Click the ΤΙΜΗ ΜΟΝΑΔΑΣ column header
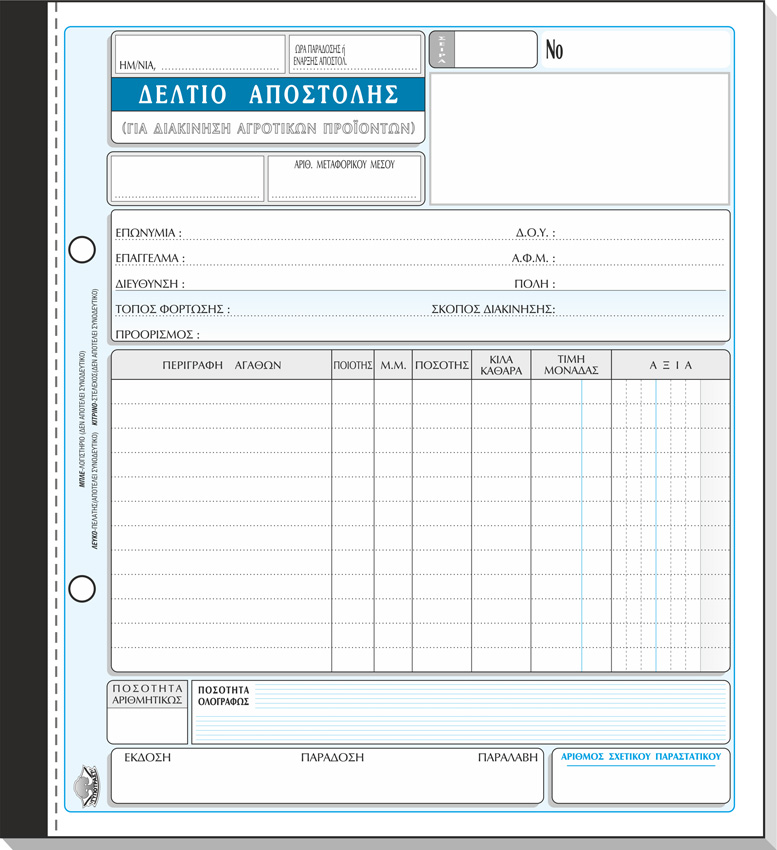Viewport: 777px width, 850px height. coord(570,365)
